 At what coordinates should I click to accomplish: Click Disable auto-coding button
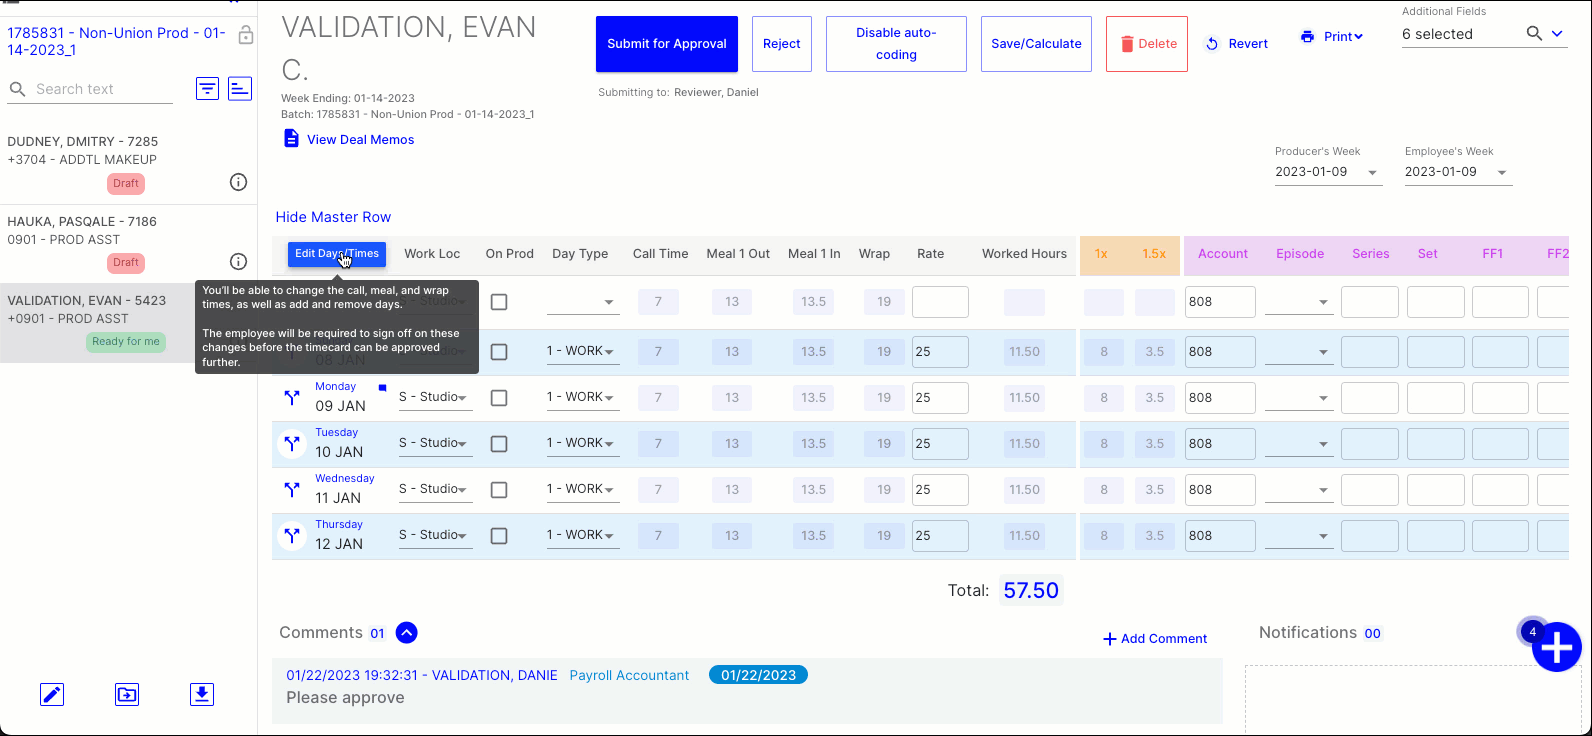pyautogui.click(x=896, y=44)
